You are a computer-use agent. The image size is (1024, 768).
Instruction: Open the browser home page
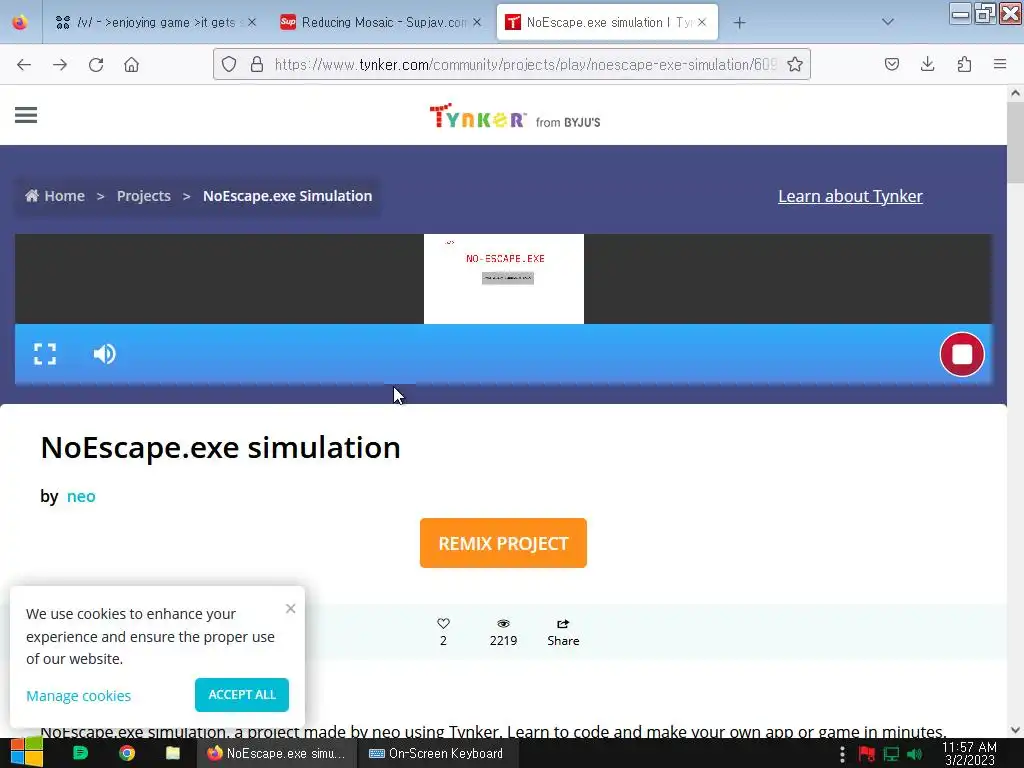pos(132,65)
